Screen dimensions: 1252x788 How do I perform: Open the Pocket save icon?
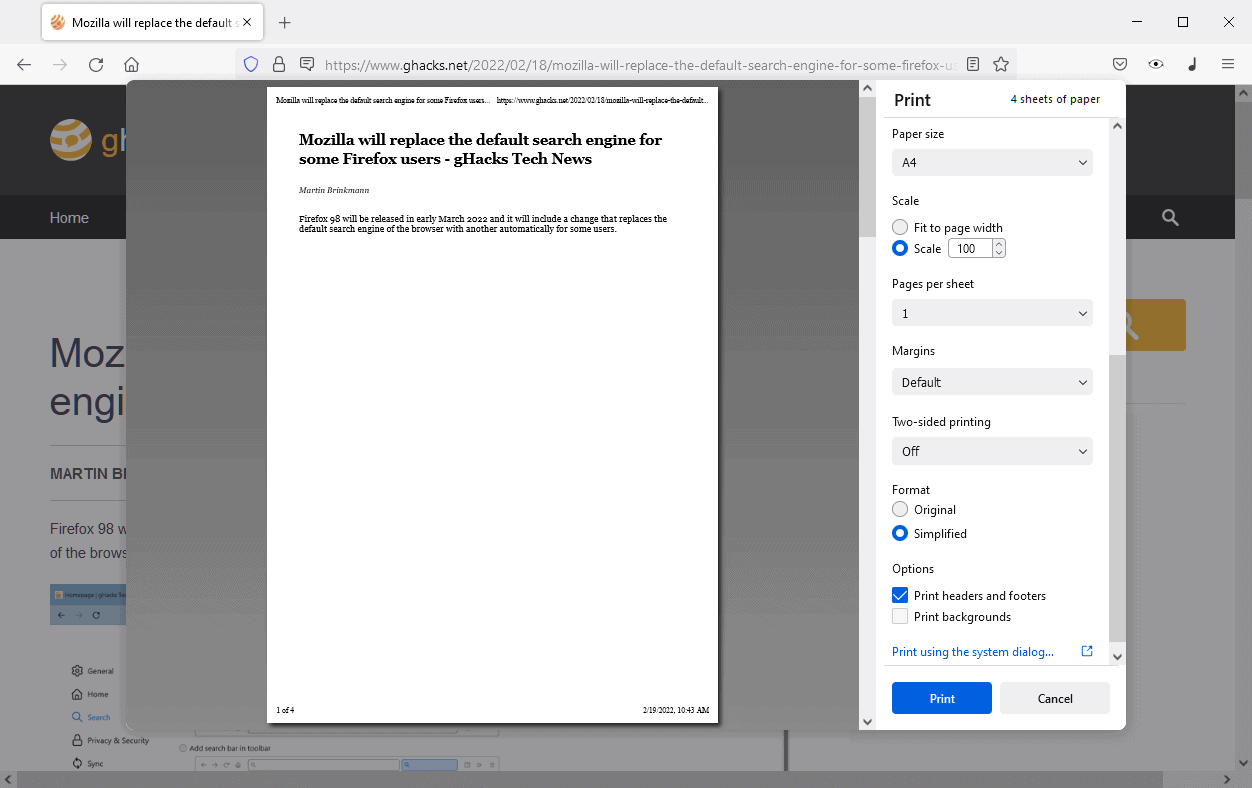pyautogui.click(x=1120, y=64)
